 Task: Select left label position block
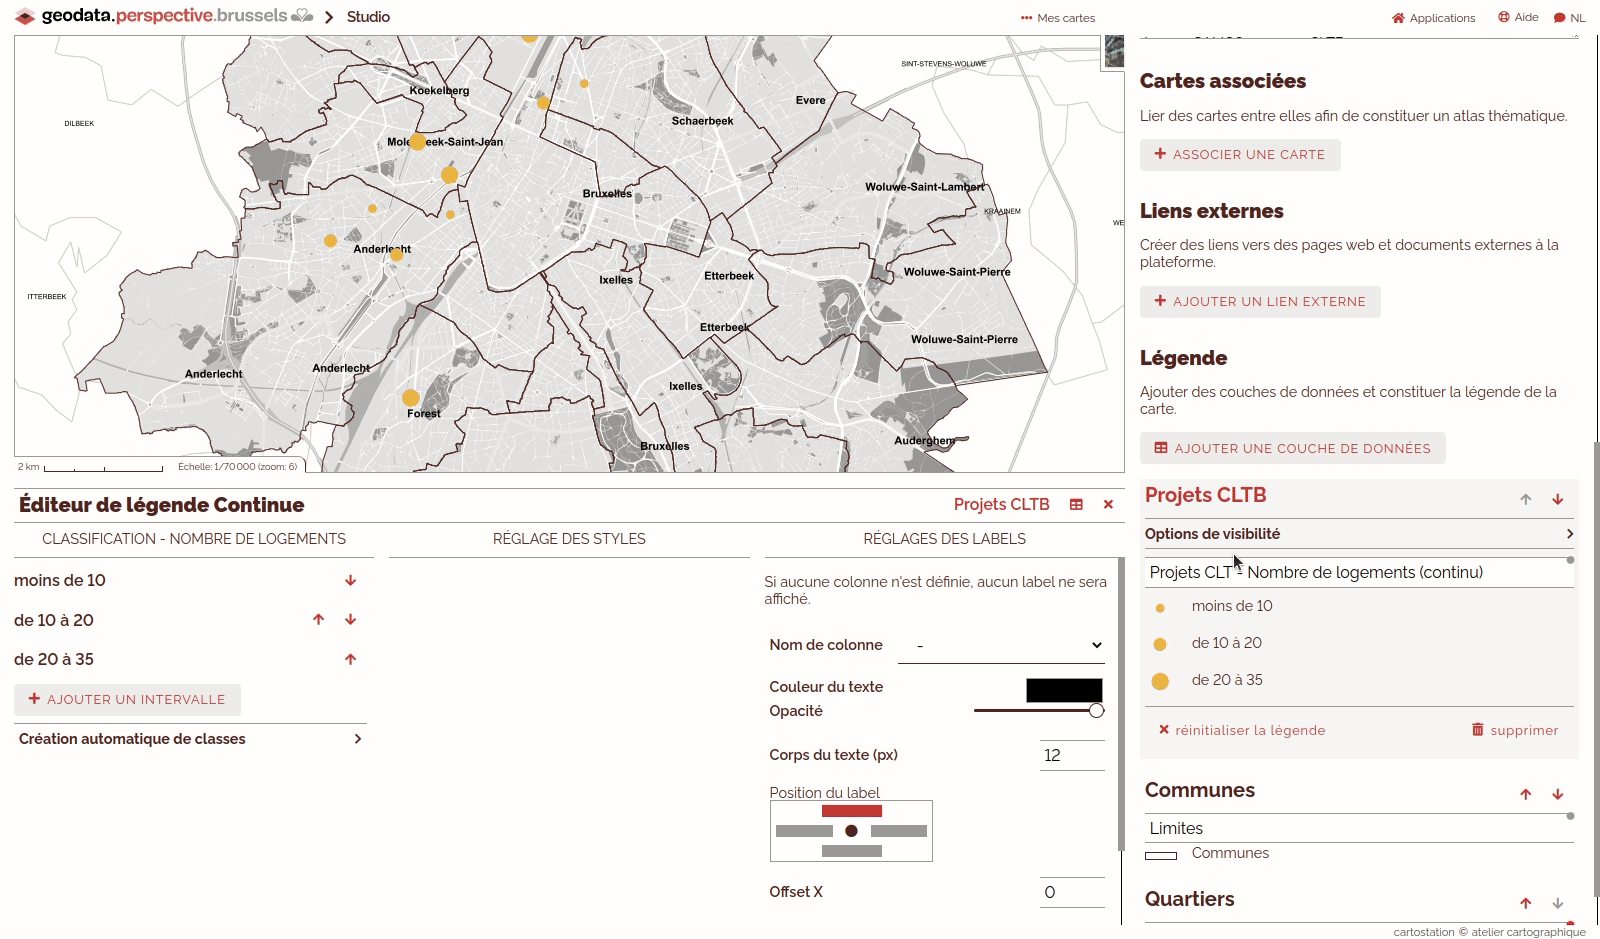pyautogui.click(x=804, y=831)
